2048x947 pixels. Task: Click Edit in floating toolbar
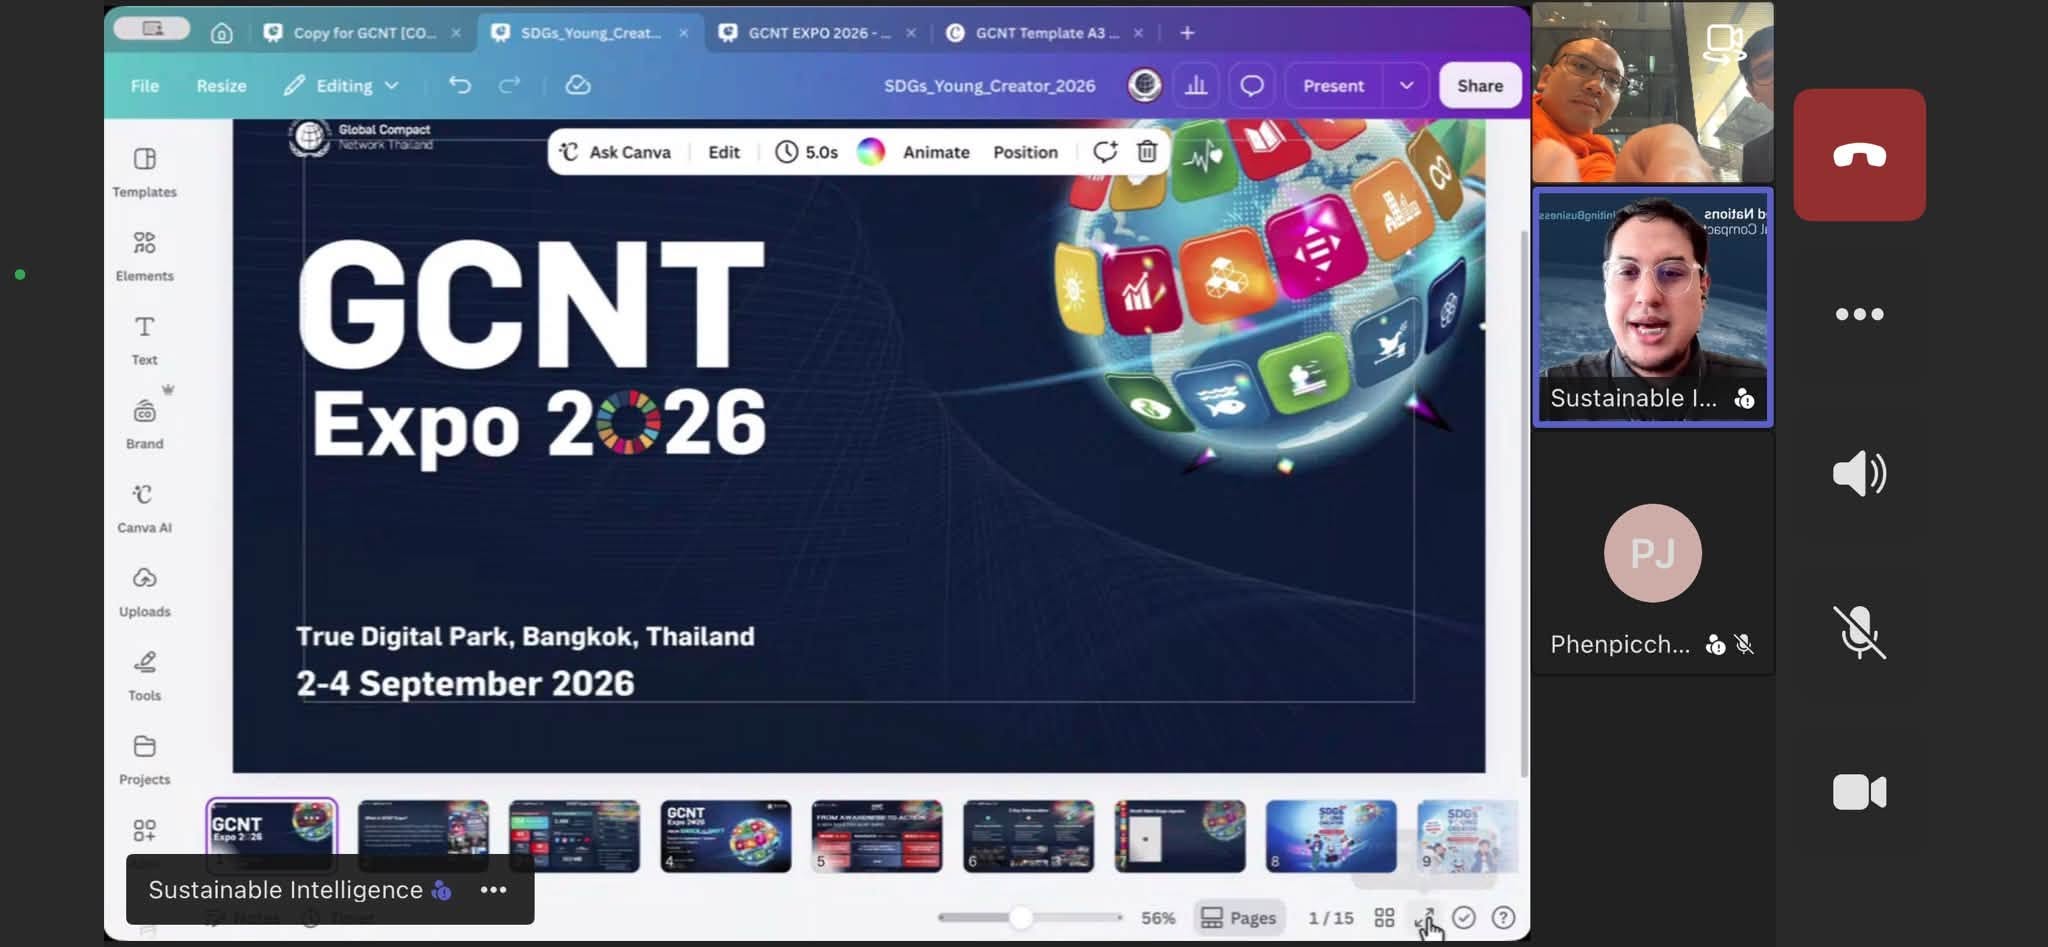[724, 152]
